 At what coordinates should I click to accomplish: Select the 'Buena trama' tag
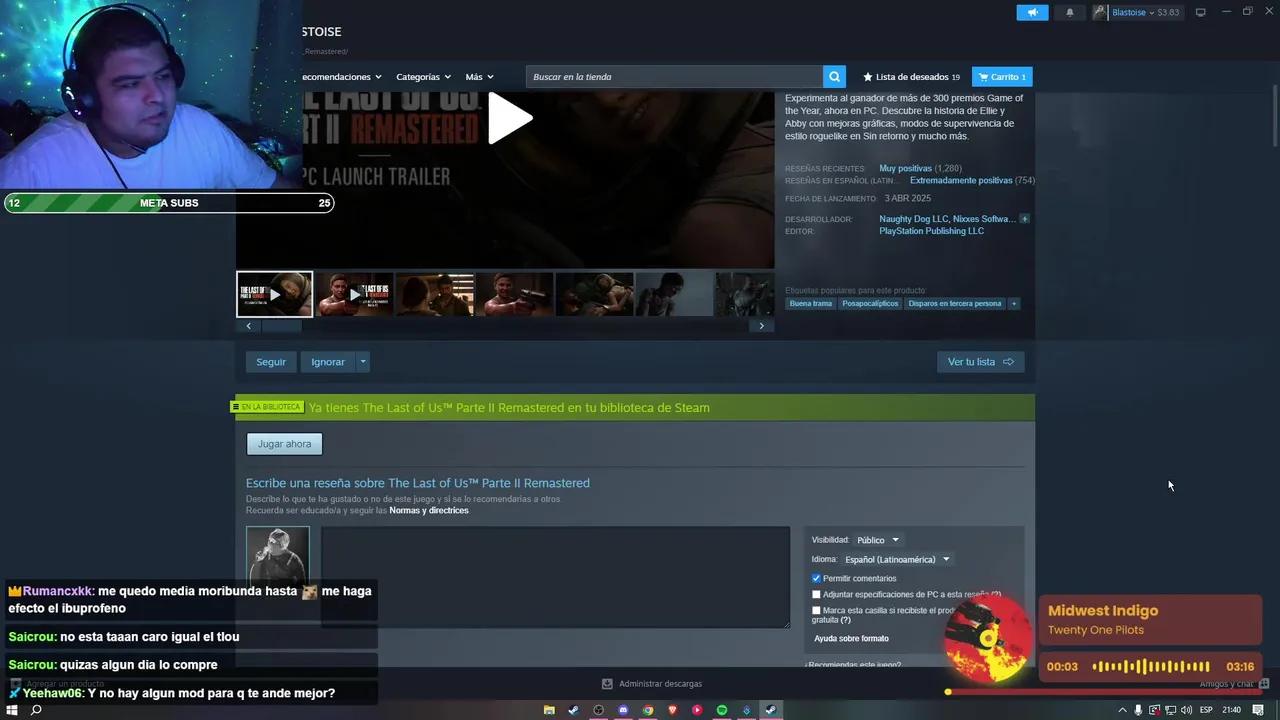click(x=810, y=304)
